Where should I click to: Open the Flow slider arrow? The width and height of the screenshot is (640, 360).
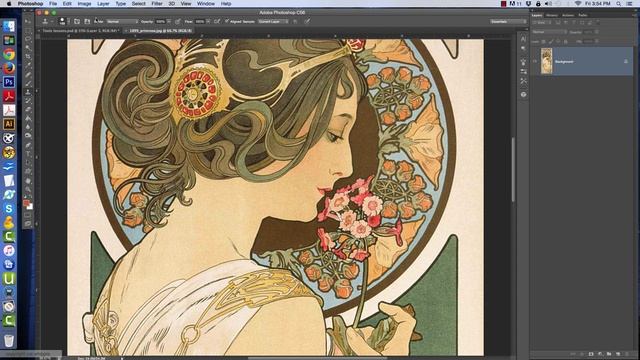pos(208,21)
